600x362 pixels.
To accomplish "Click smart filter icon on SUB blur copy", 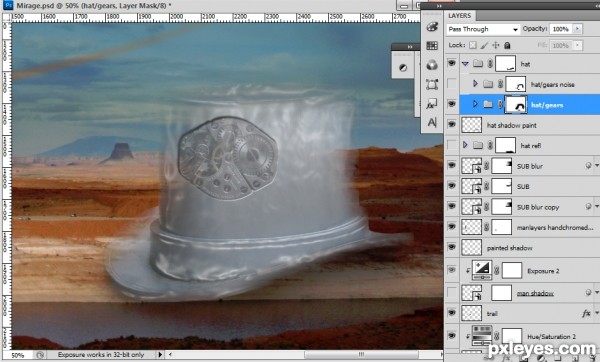I will pos(589,207).
